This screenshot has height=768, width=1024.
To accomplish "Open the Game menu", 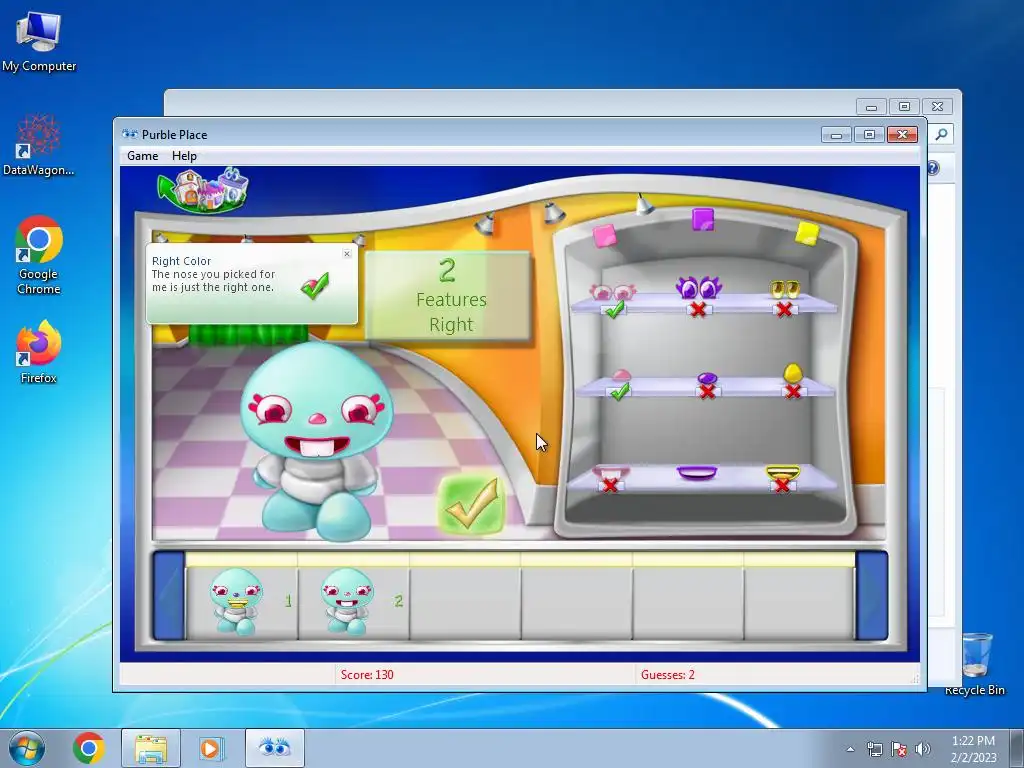I will point(142,156).
